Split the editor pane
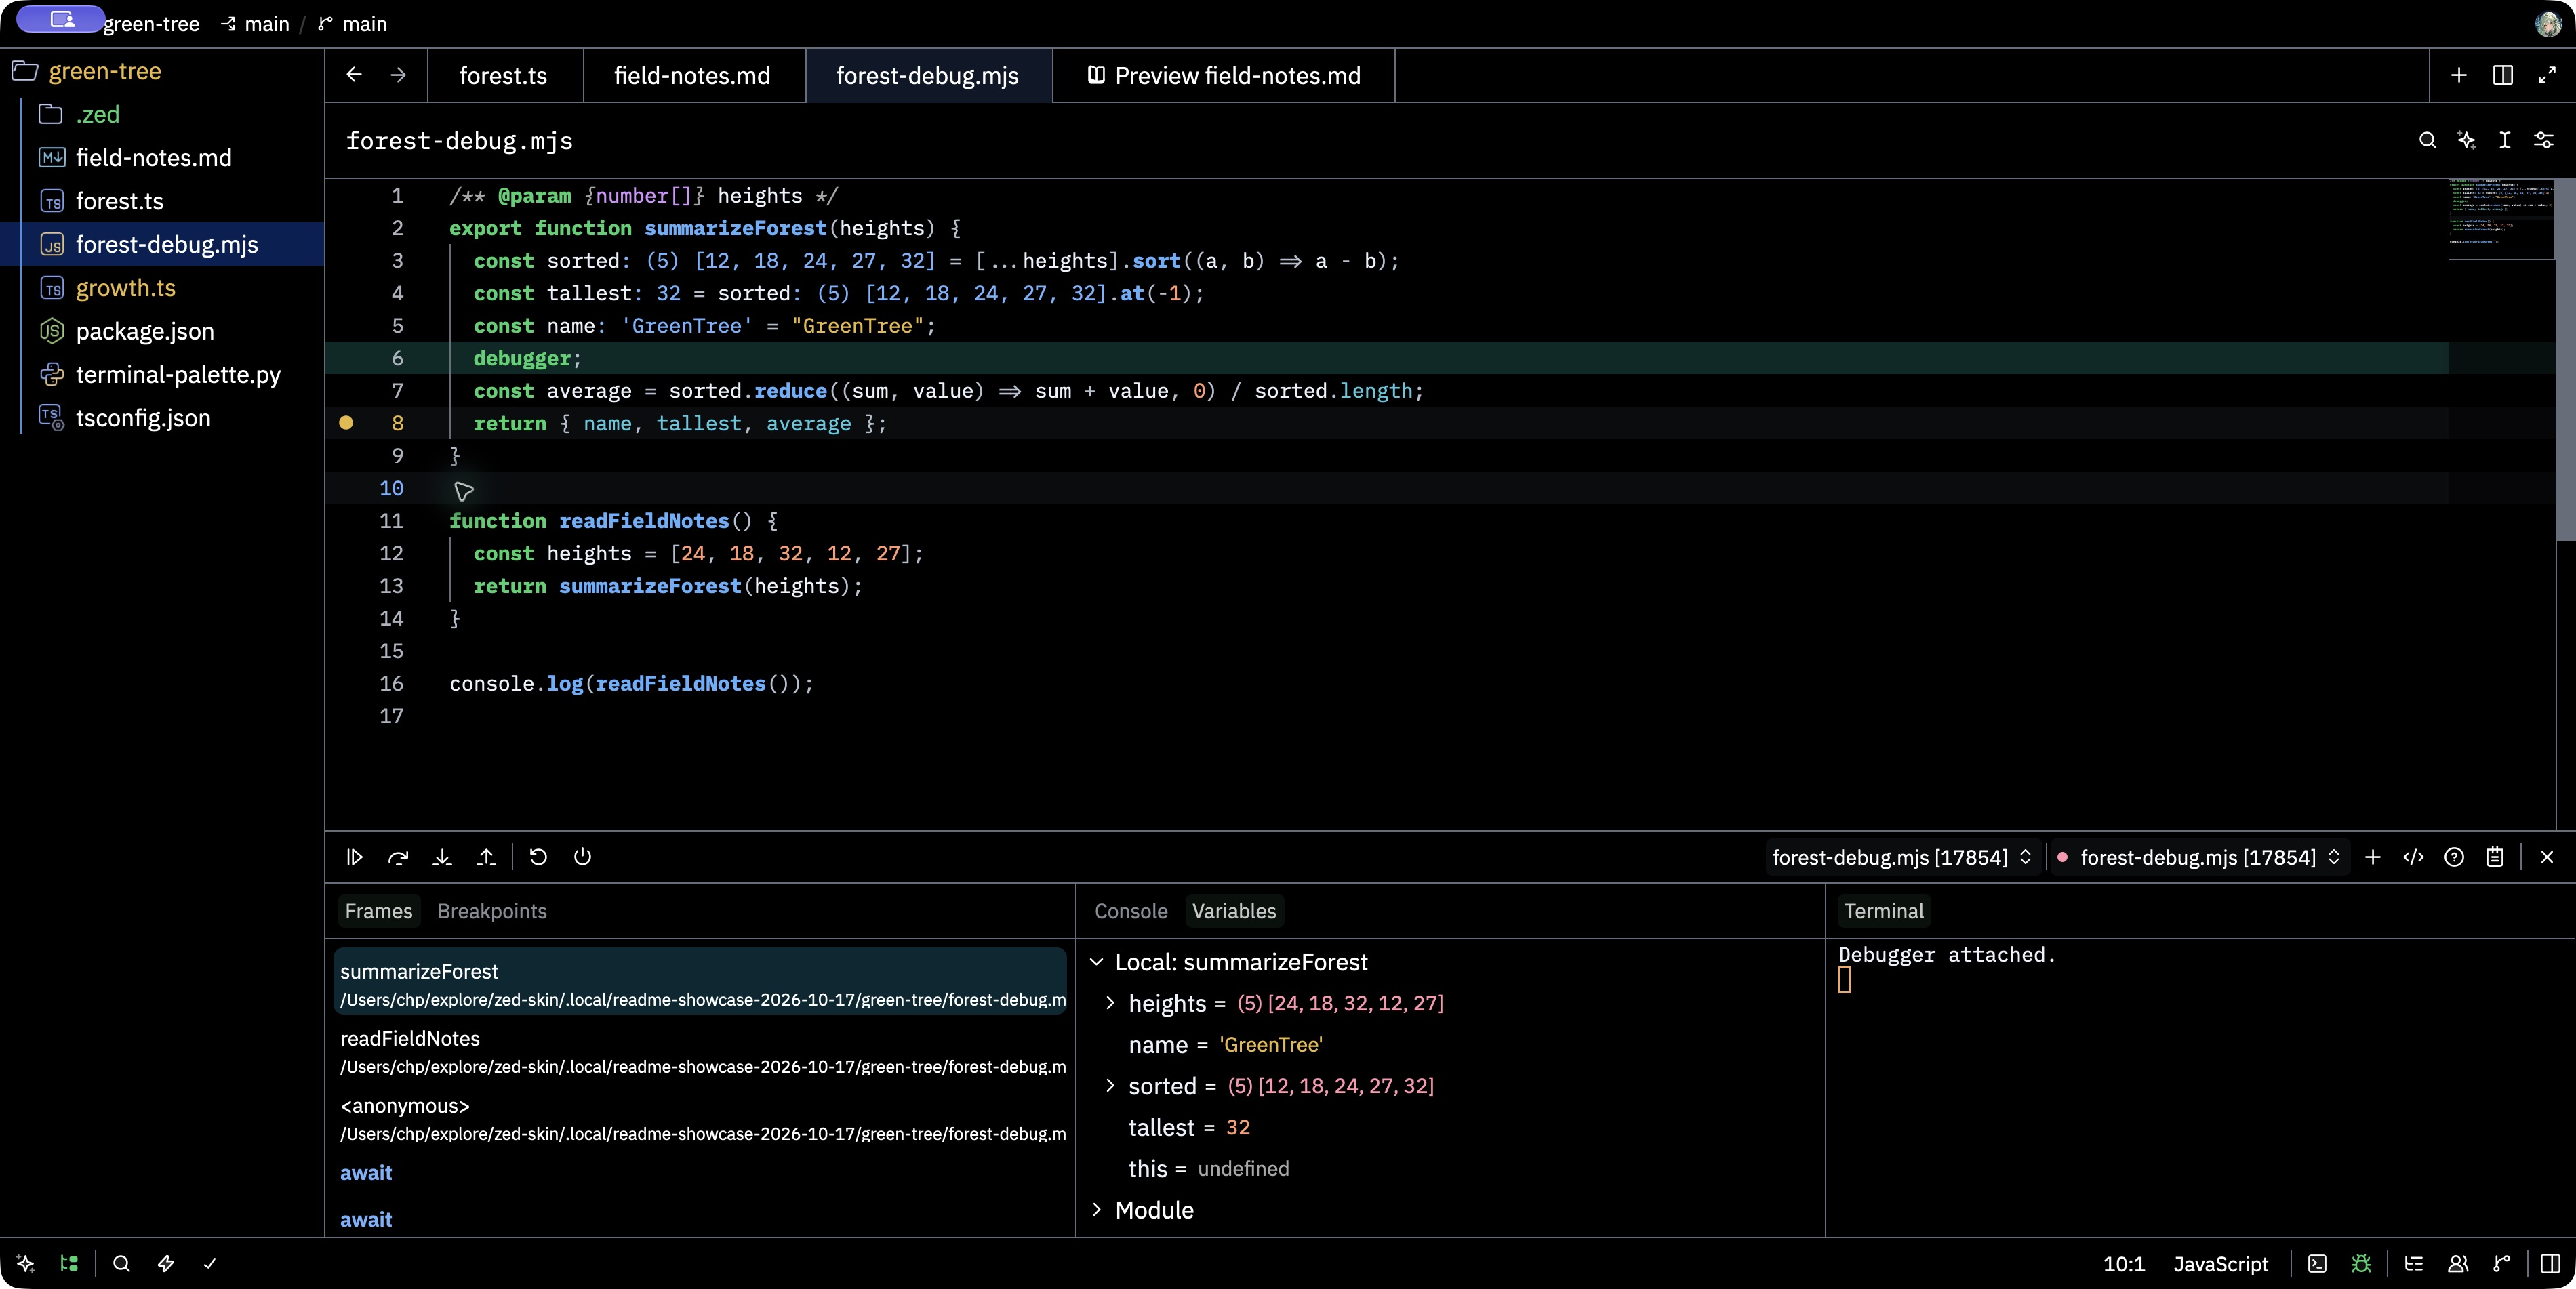The height and width of the screenshot is (1289, 2576). click(2503, 75)
